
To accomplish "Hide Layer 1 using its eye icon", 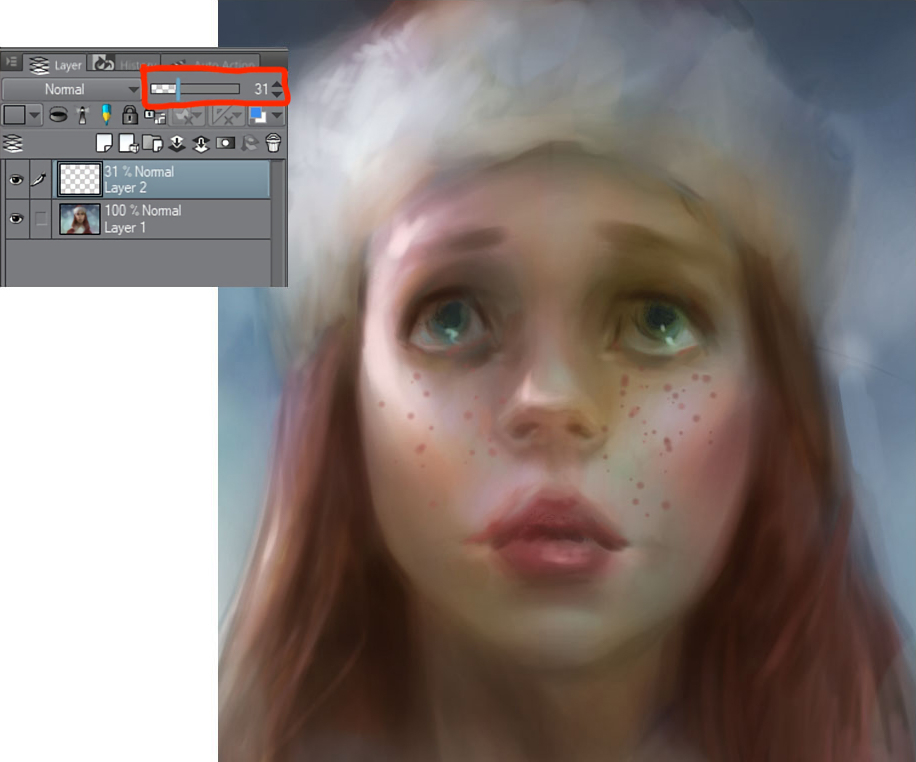I will (16, 219).
